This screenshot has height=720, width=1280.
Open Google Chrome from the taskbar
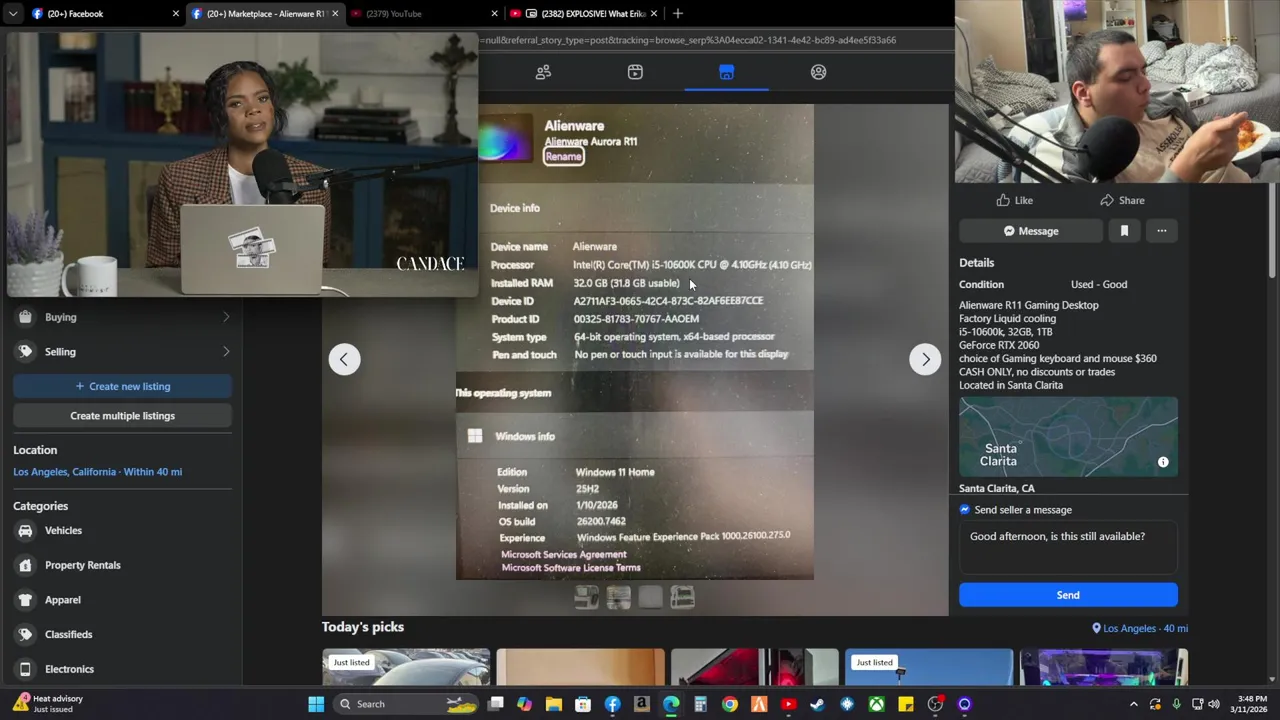(730, 704)
